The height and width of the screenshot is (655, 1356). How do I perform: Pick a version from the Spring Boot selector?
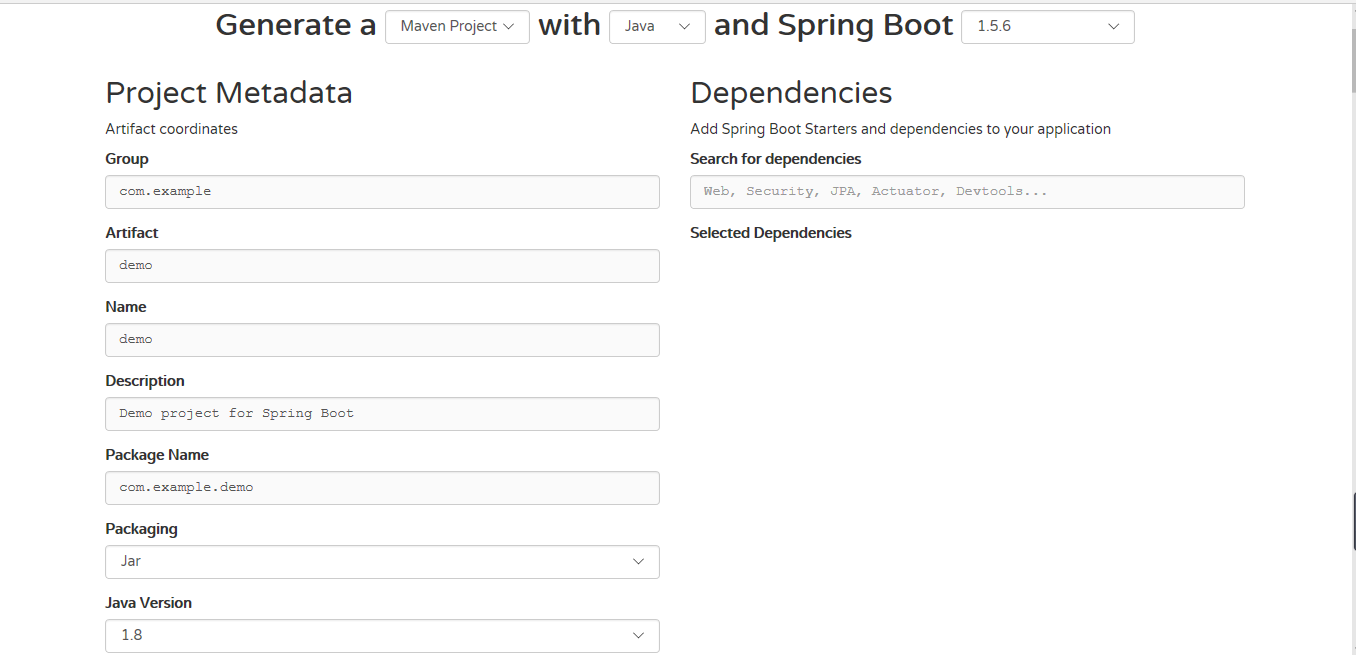pos(1046,27)
